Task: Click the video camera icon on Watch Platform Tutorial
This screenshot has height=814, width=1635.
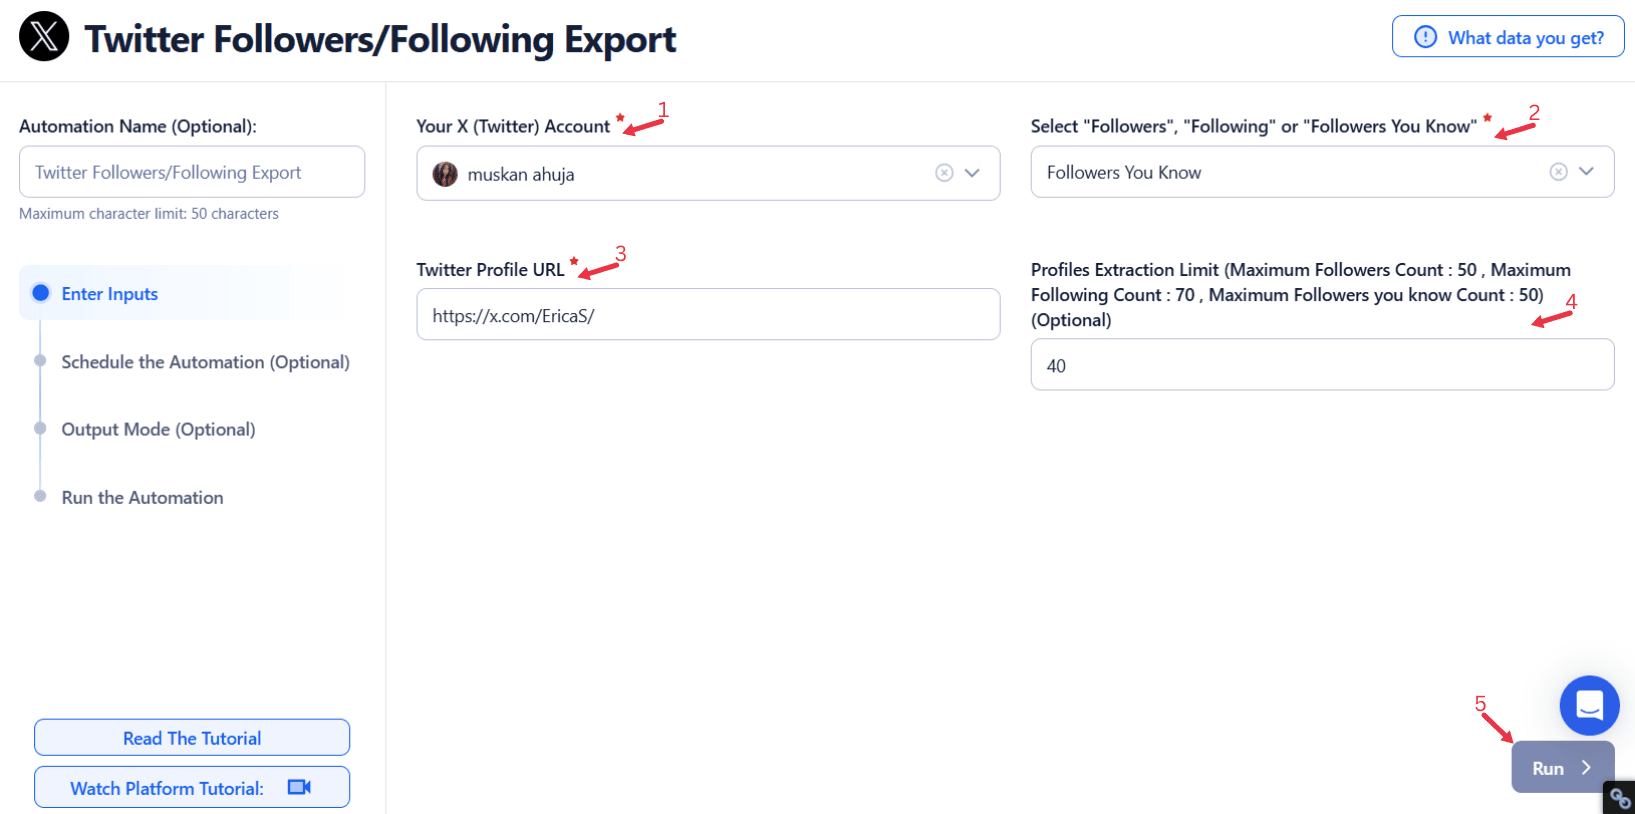Action: (299, 788)
